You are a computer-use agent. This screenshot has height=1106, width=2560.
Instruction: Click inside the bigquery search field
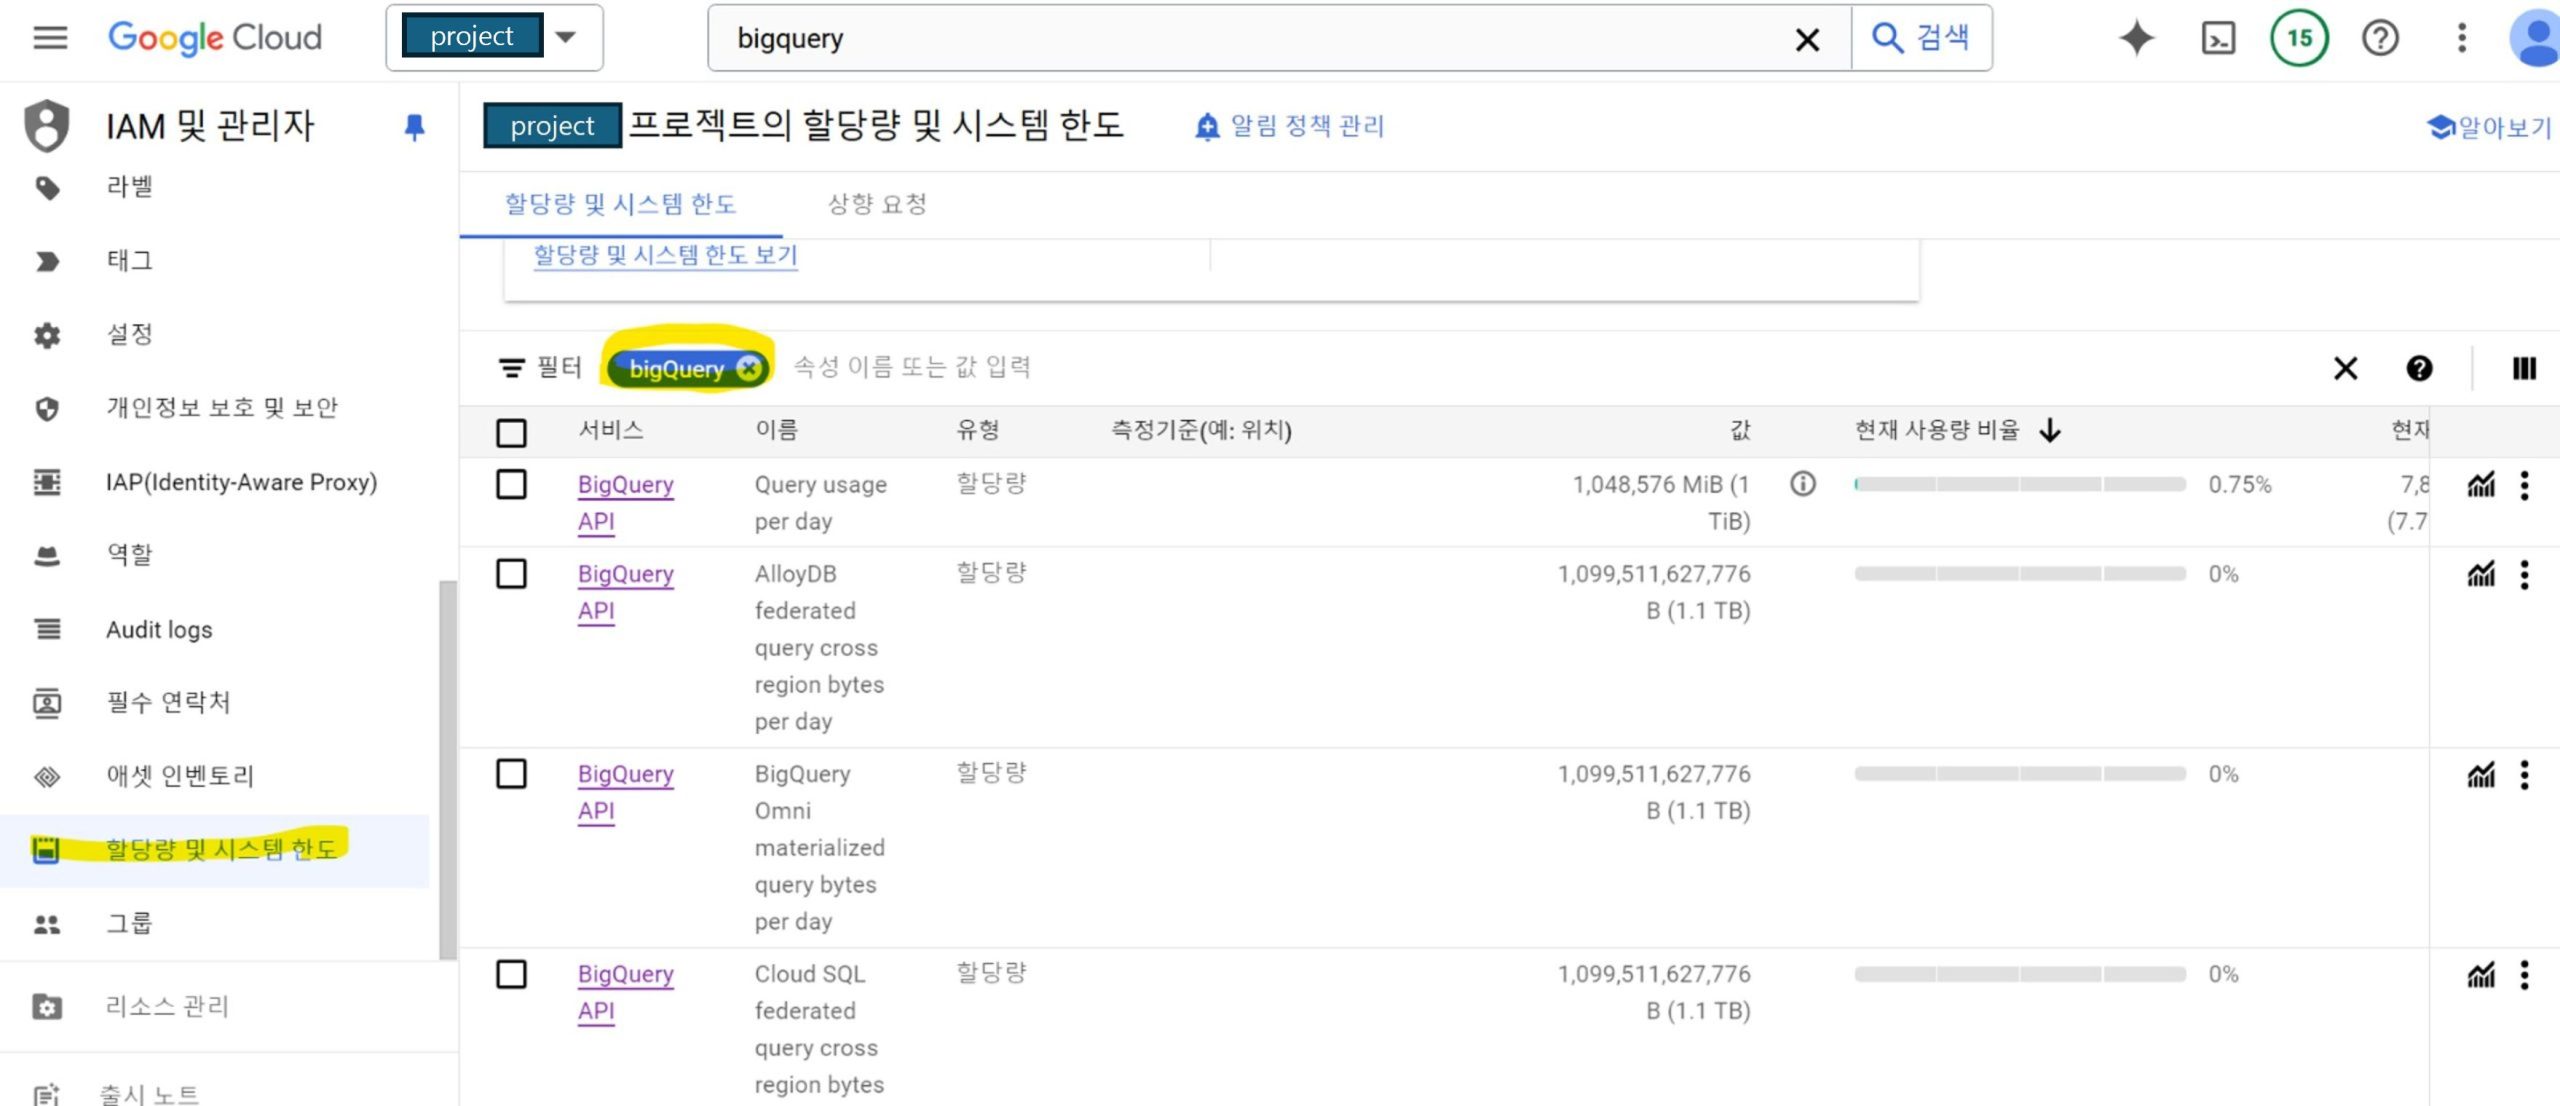coord(1250,38)
